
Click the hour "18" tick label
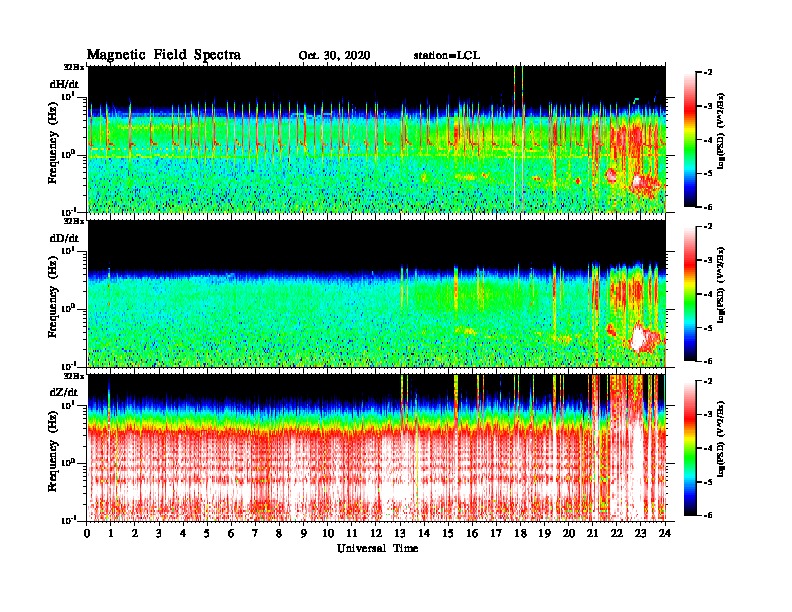(x=520, y=533)
